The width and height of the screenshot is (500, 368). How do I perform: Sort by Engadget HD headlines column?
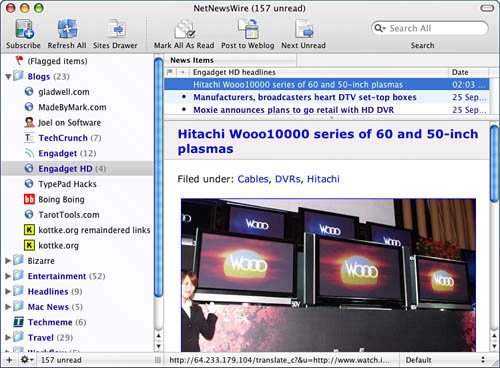[x=319, y=72]
